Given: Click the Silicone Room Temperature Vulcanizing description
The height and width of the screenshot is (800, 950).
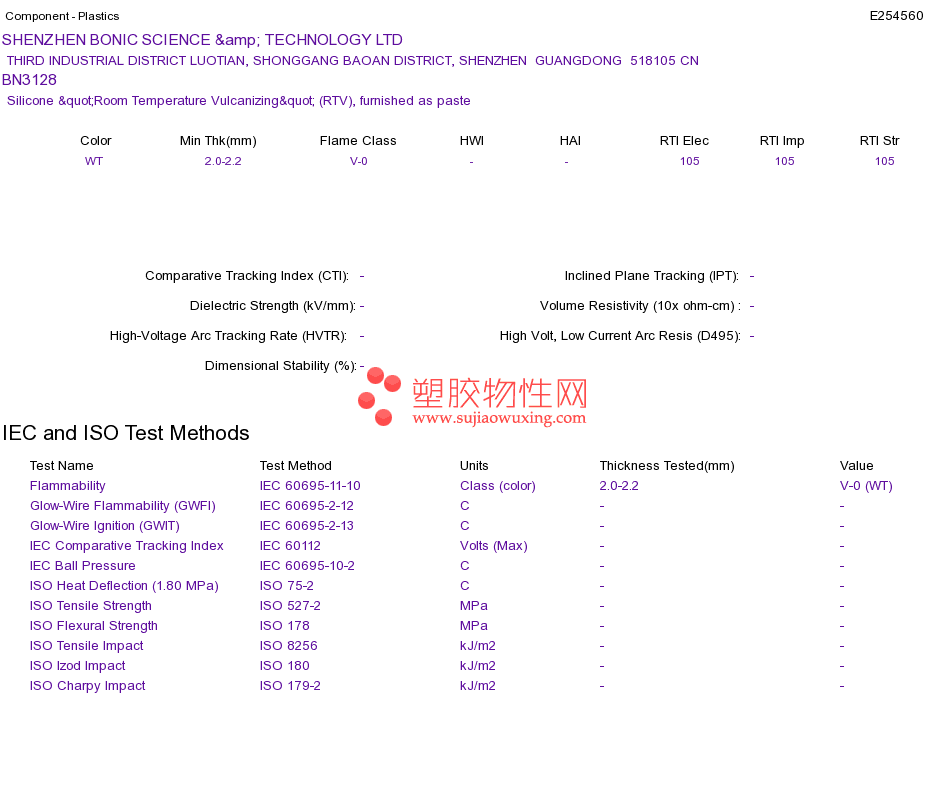Looking at the screenshot, I should click(x=239, y=101).
